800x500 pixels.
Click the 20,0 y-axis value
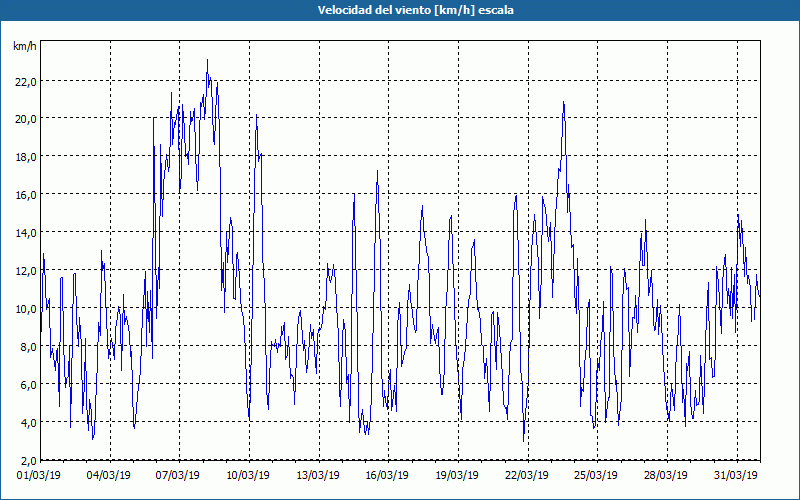[26, 119]
